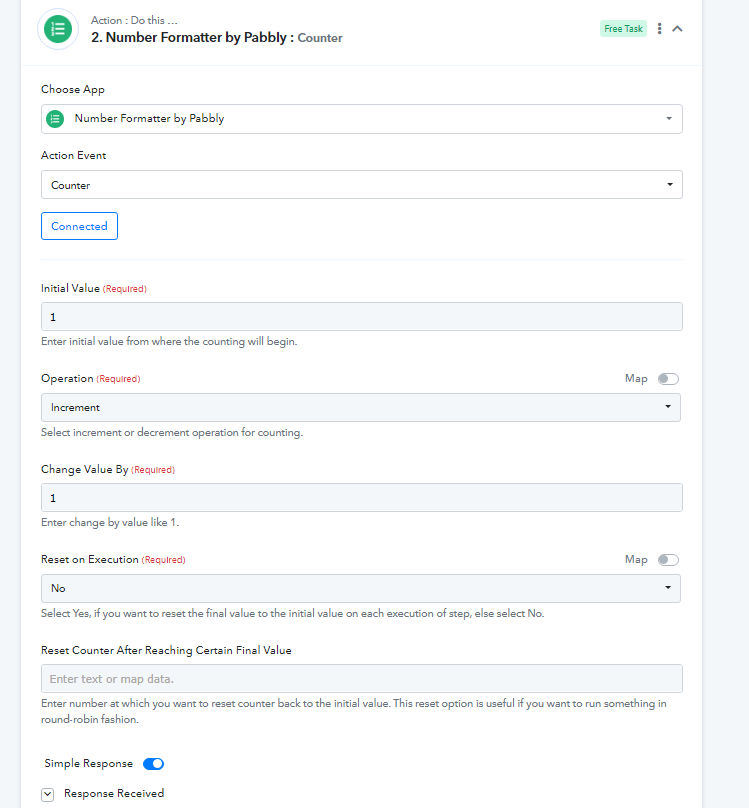
Task: Click the Connected button
Action: point(79,226)
